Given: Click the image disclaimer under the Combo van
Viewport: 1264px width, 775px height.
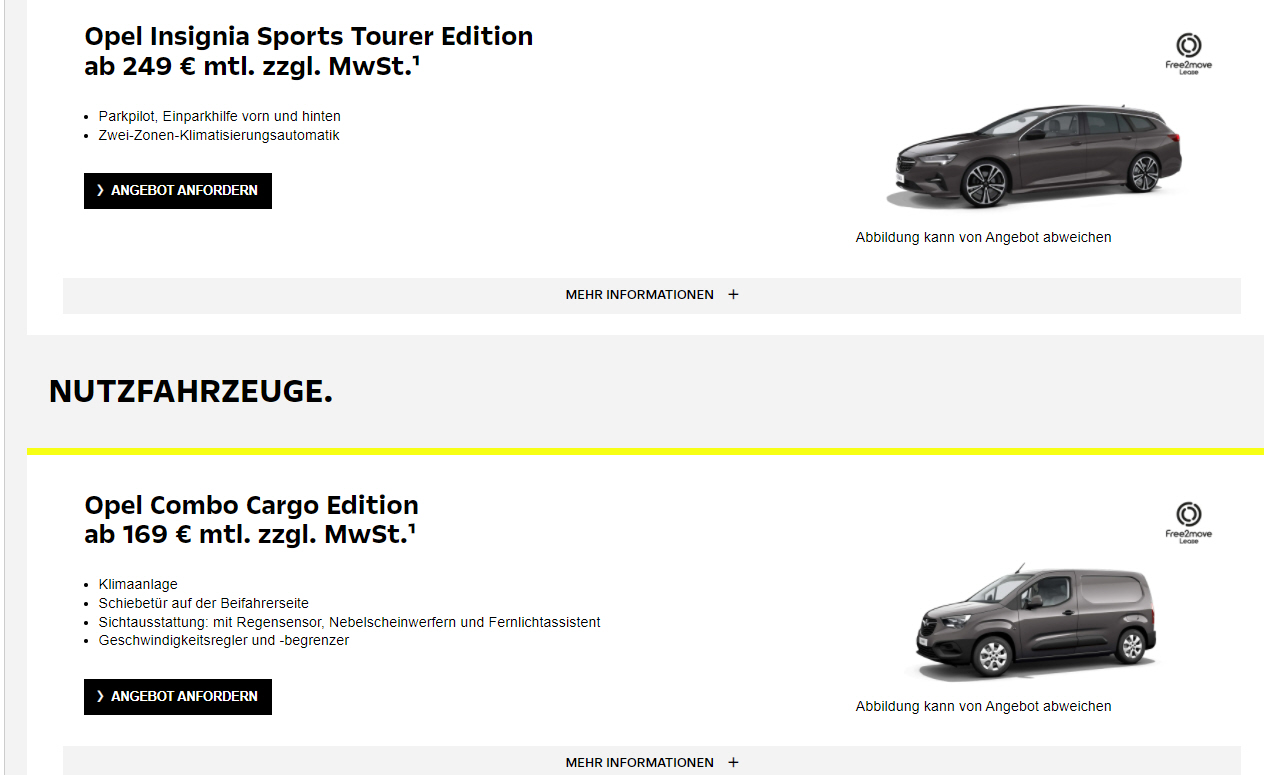Looking at the screenshot, I should point(983,706).
